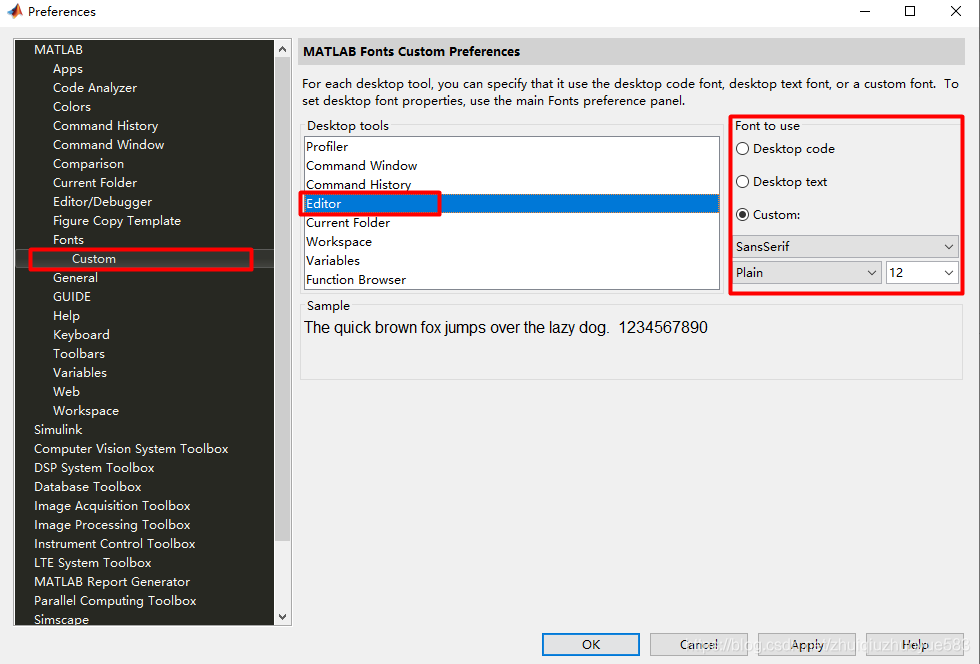Click the Cancel button
980x664 pixels.
[x=698, y=645]
